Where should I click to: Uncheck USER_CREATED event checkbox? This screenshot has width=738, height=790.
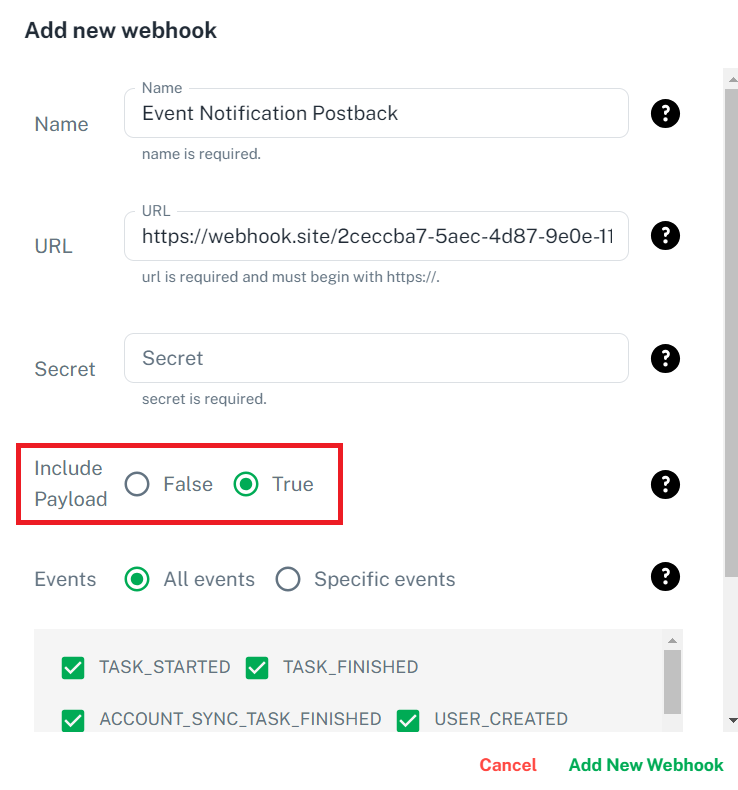(408, 719)
